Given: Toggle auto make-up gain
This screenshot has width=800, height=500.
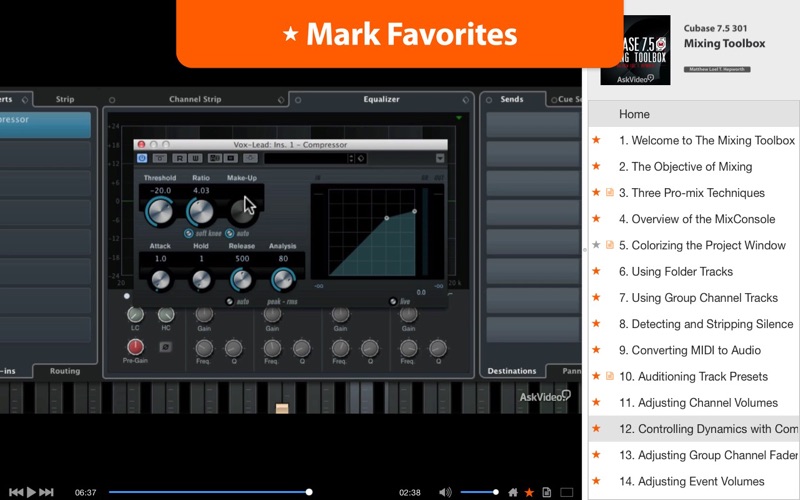Looking at the screenshot, I should [x=230, y=233].
